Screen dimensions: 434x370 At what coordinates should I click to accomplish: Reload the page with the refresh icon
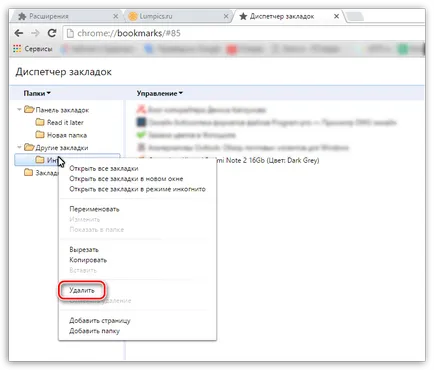coord(52,33)
